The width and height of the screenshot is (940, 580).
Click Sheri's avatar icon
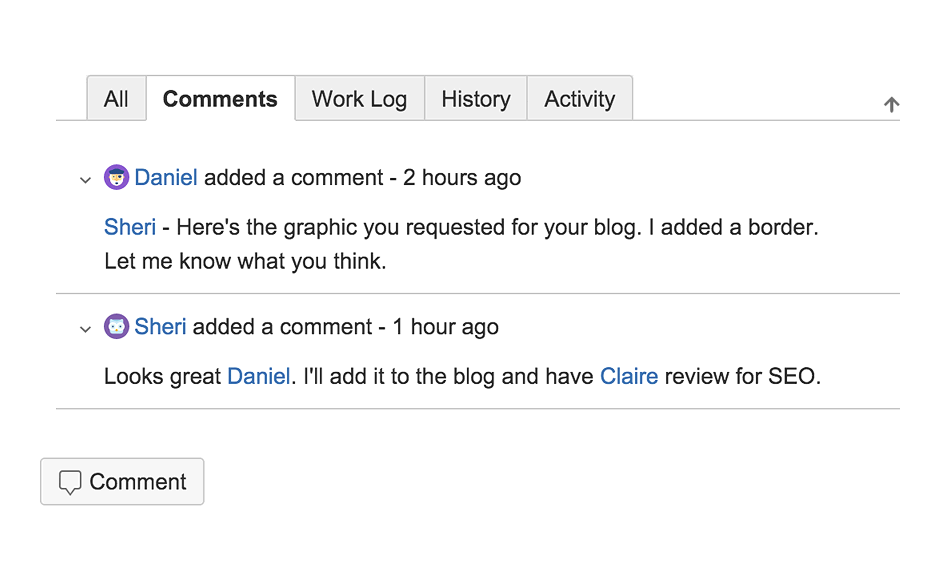(x=117, y=326)
